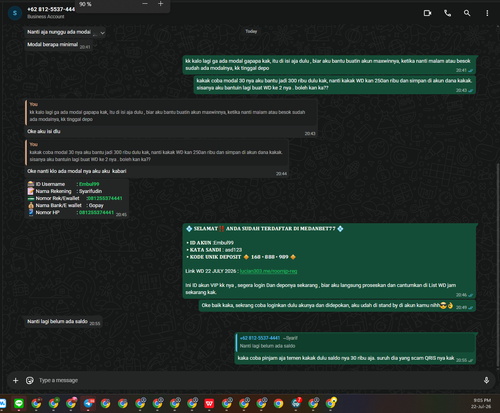Open the three-dot chat menu
Screen dimensions: 500x413
[x=487, y=13]
